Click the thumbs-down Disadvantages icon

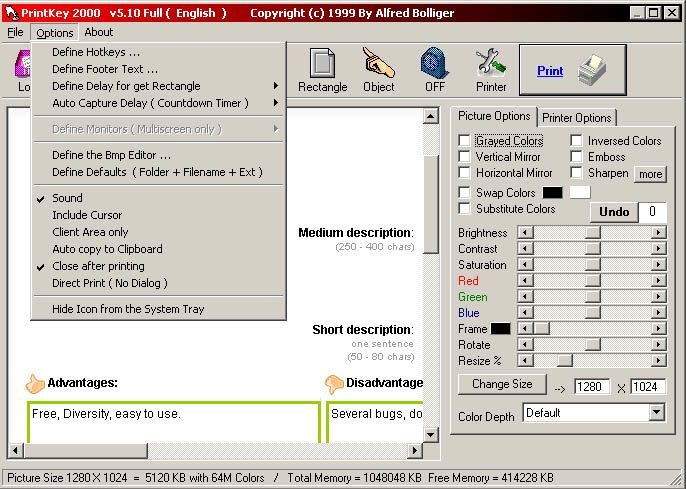[x=334, y=384]
